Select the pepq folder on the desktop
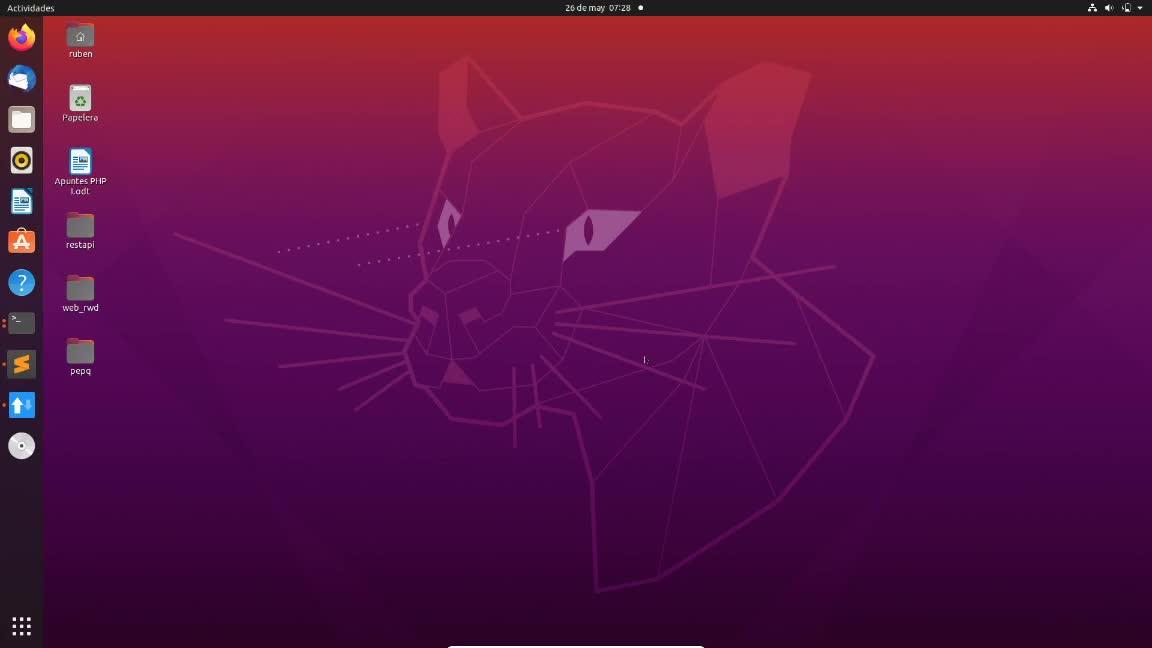The height and width of the screenshot is (648, 1152). point(80,357)
